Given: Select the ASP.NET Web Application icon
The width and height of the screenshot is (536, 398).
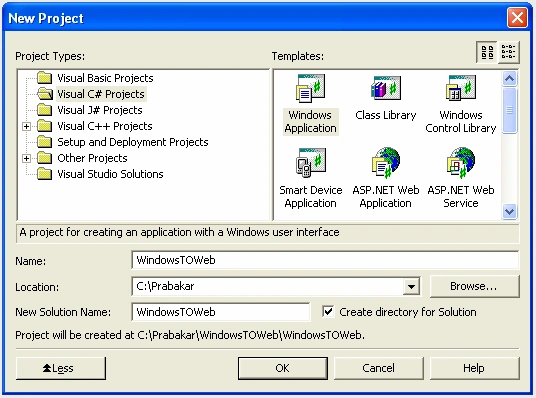Looking at the screenshot, I should click(386, 163).
